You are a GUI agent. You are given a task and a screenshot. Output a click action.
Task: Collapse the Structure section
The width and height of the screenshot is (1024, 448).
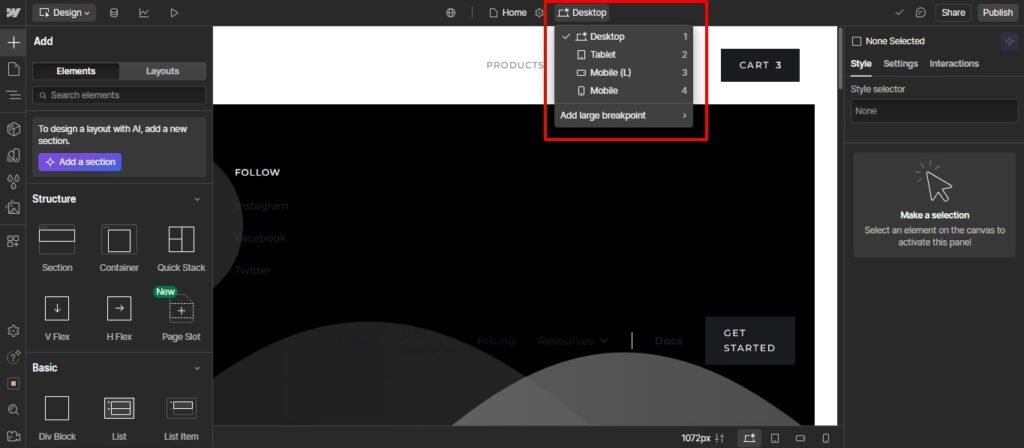coord(197,199)
